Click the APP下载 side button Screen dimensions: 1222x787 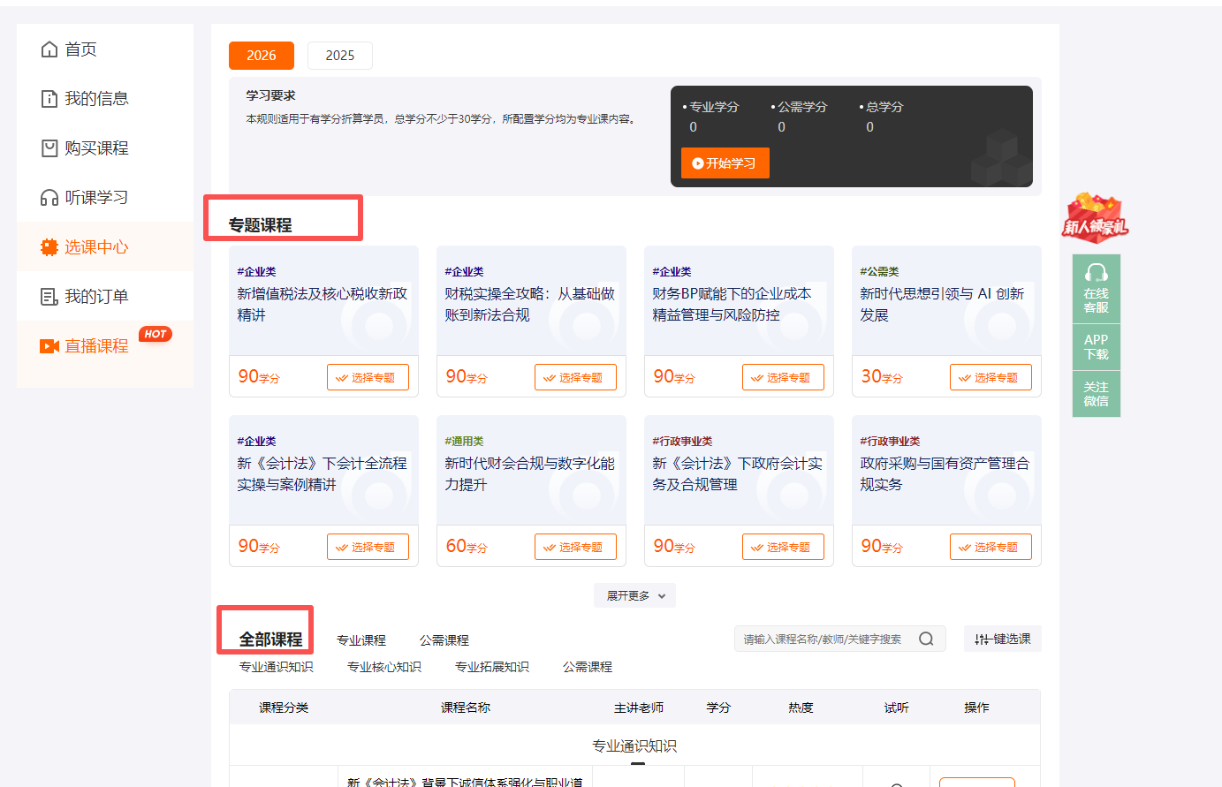click(1096, 347)
